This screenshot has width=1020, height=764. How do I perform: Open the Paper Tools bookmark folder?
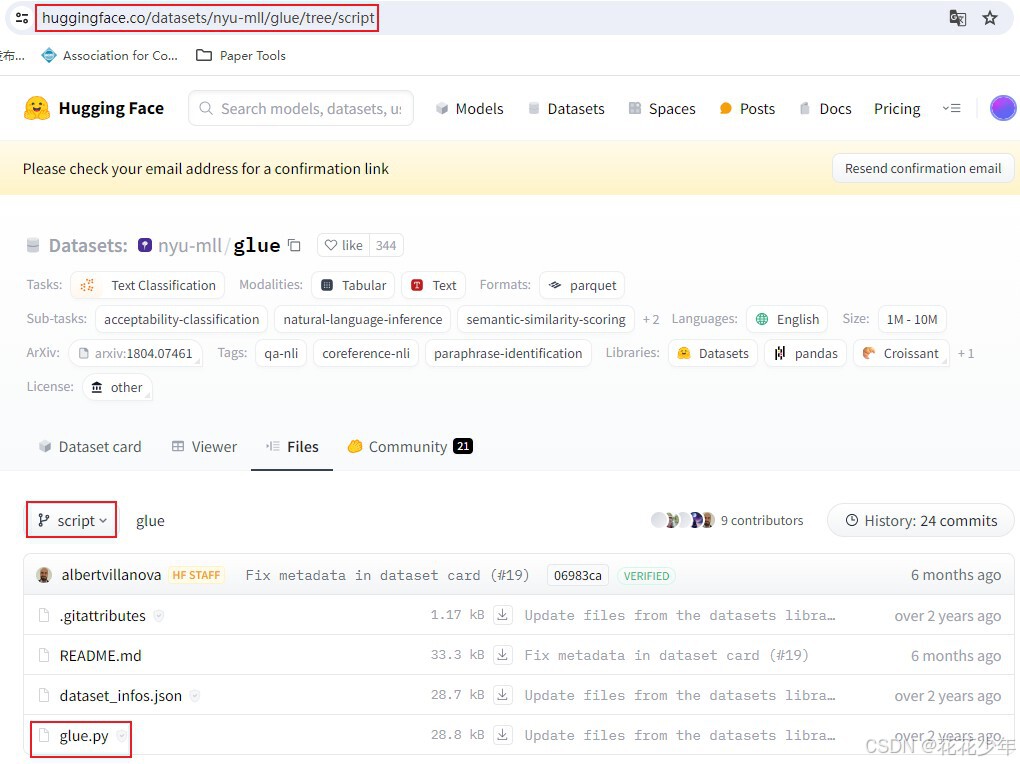point(241,55)
